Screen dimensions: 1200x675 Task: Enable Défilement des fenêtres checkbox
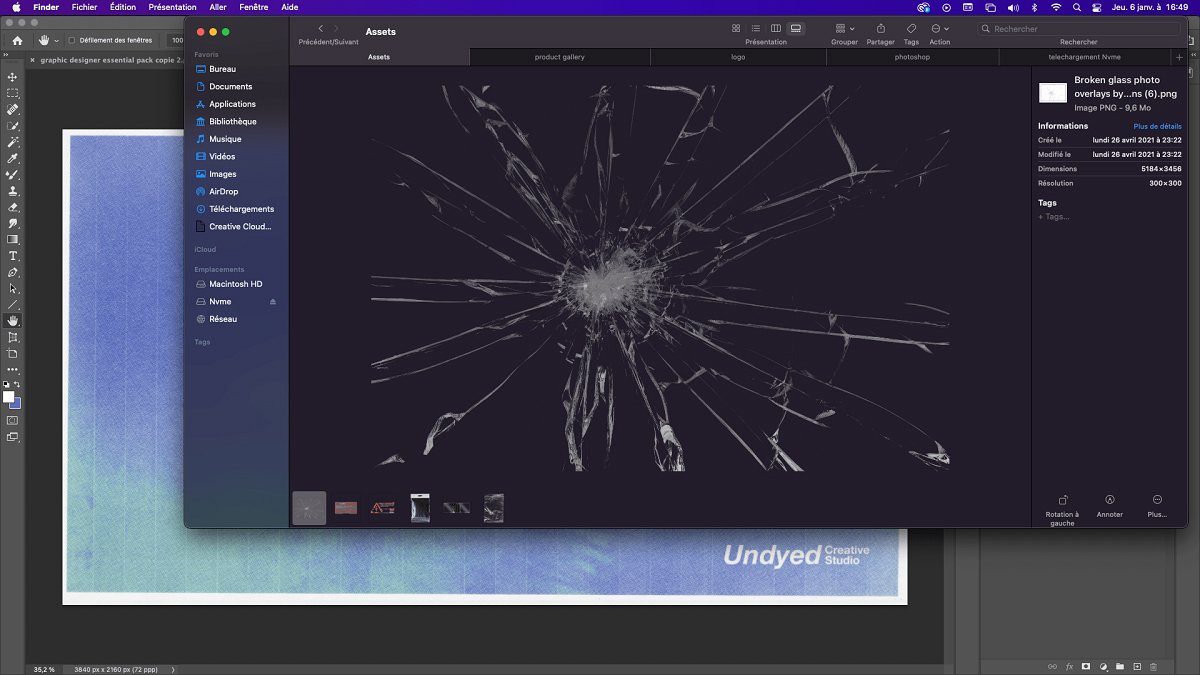pyautogui.click(x=71, y=40)
